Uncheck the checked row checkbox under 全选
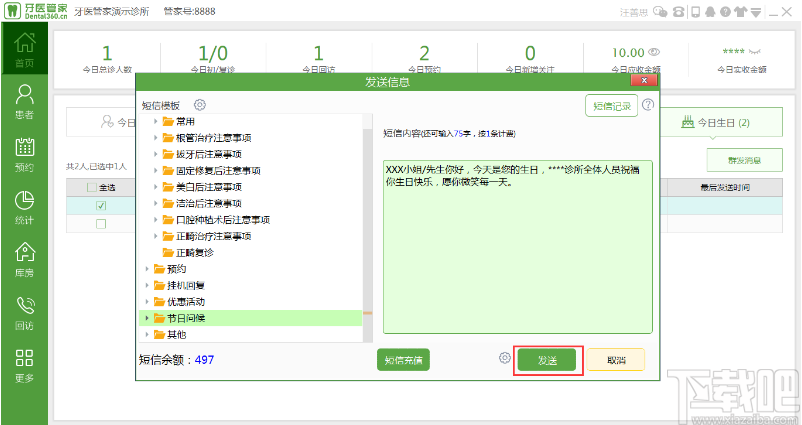The height and width of the screenshot is (425, 802). (x=101, y=206)
